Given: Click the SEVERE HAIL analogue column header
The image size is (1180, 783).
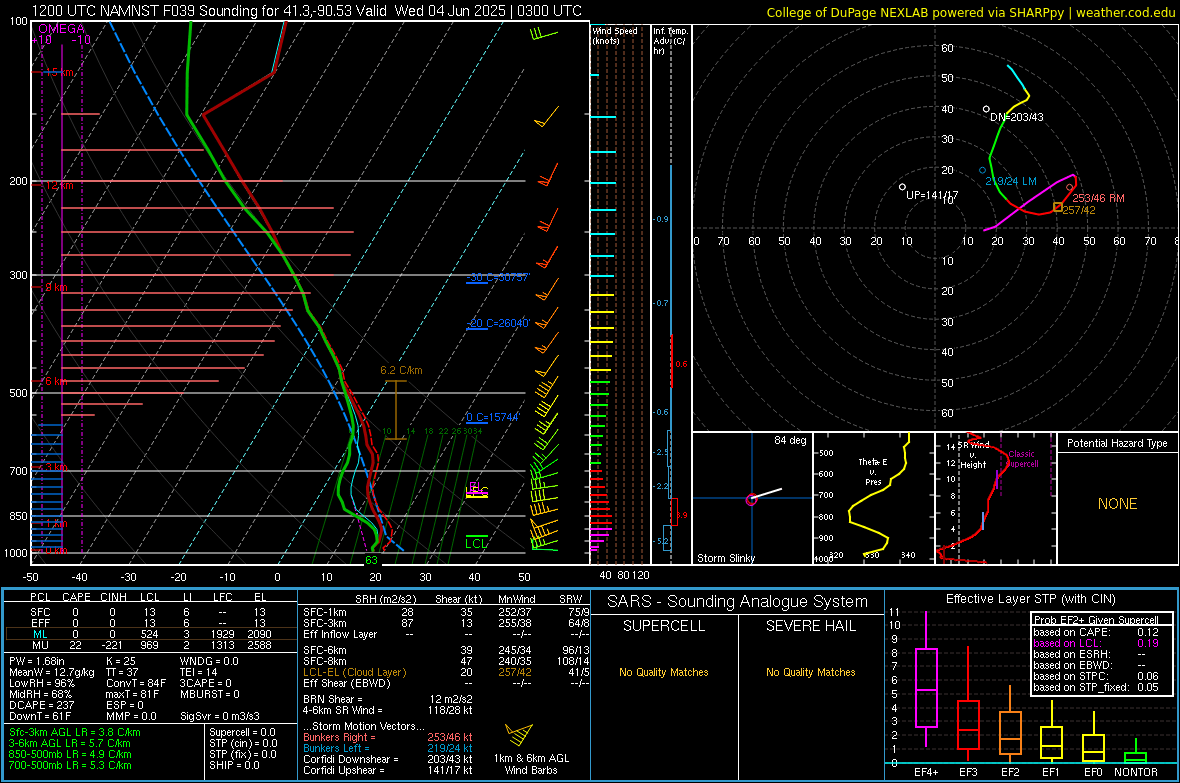Looking at the screenshot, I should click(x=810, y=626).
